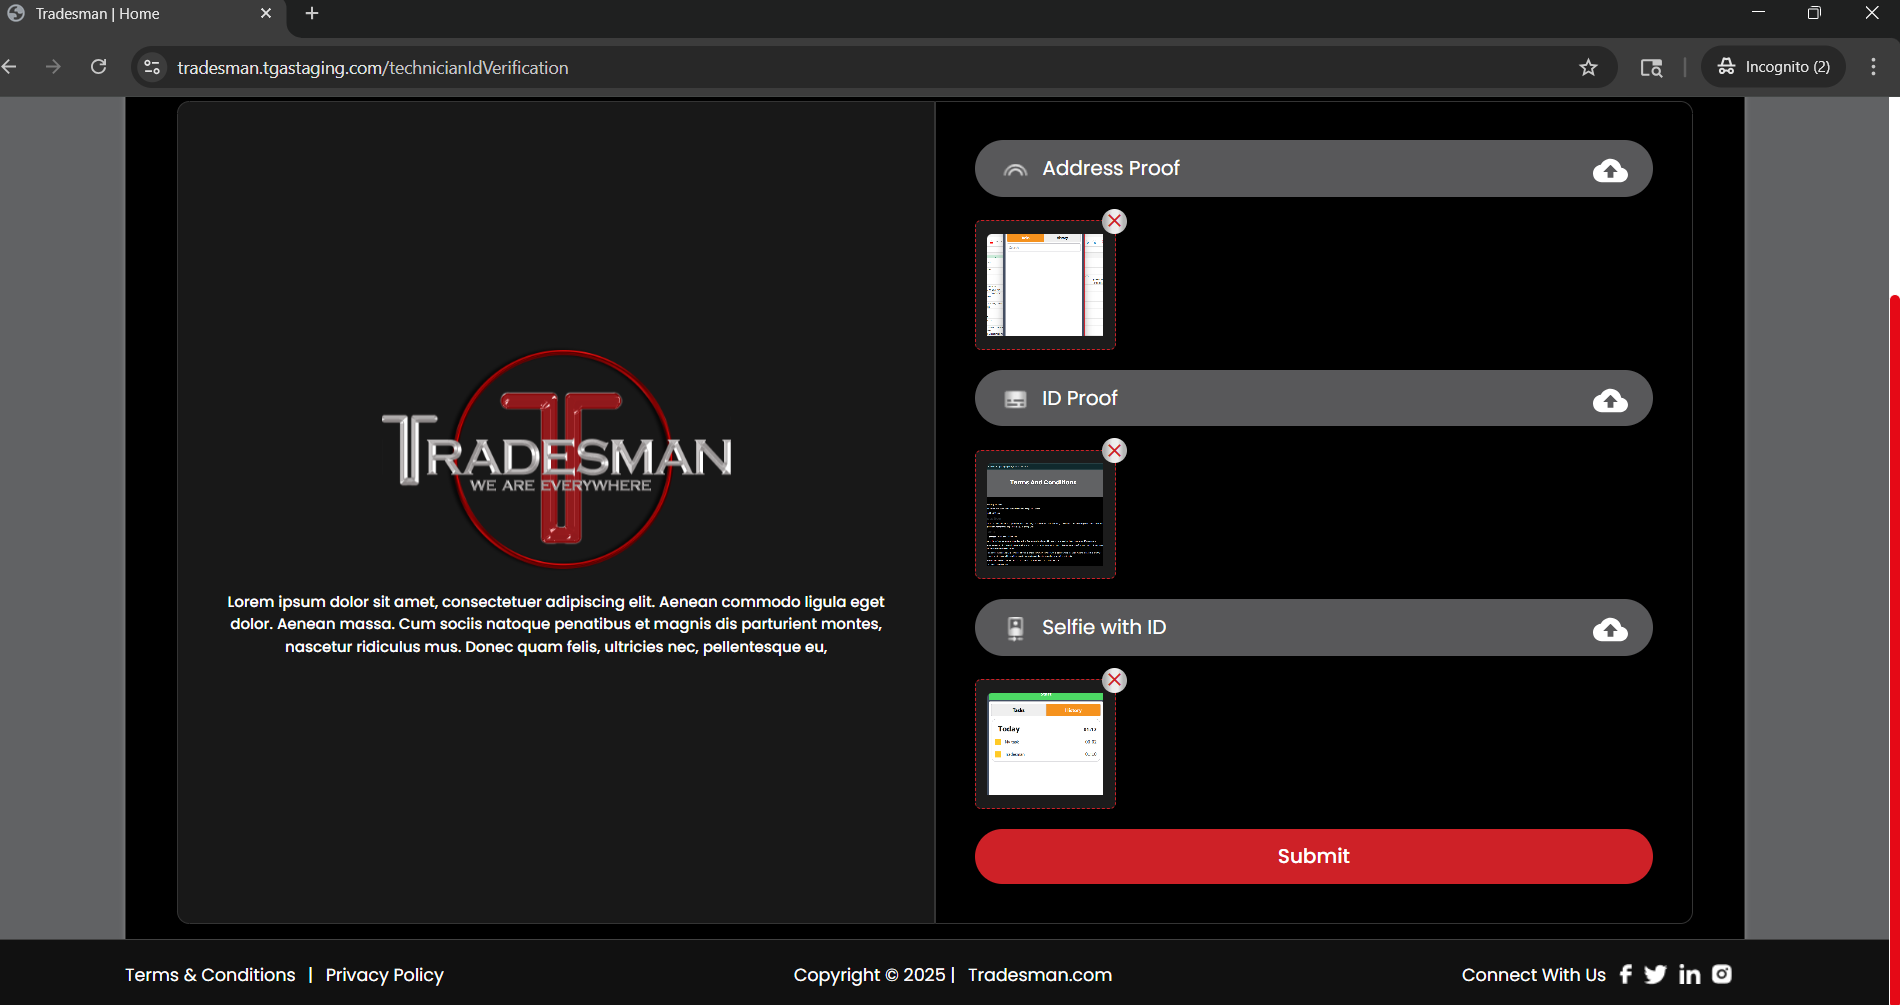Go forward in browser history
The width and height of the screenshot is (1900, 1005).
pos(53,67)
